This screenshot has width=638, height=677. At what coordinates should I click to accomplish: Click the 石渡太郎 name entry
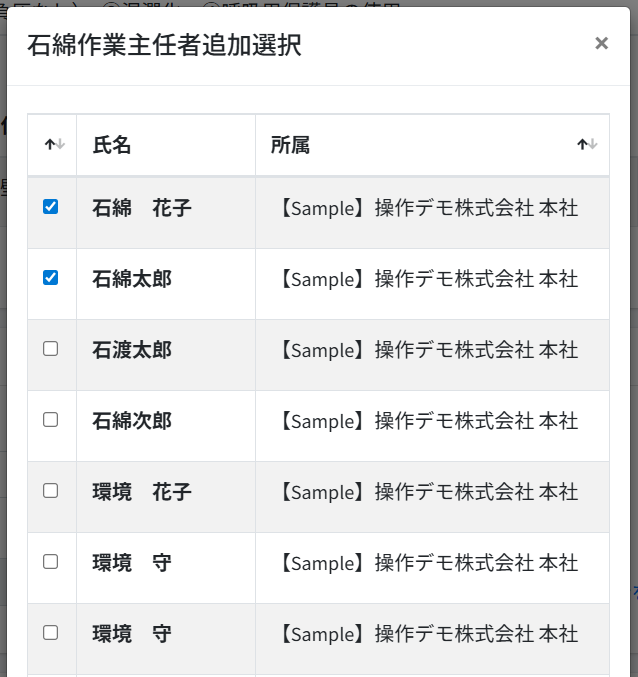tap(131, 351)
